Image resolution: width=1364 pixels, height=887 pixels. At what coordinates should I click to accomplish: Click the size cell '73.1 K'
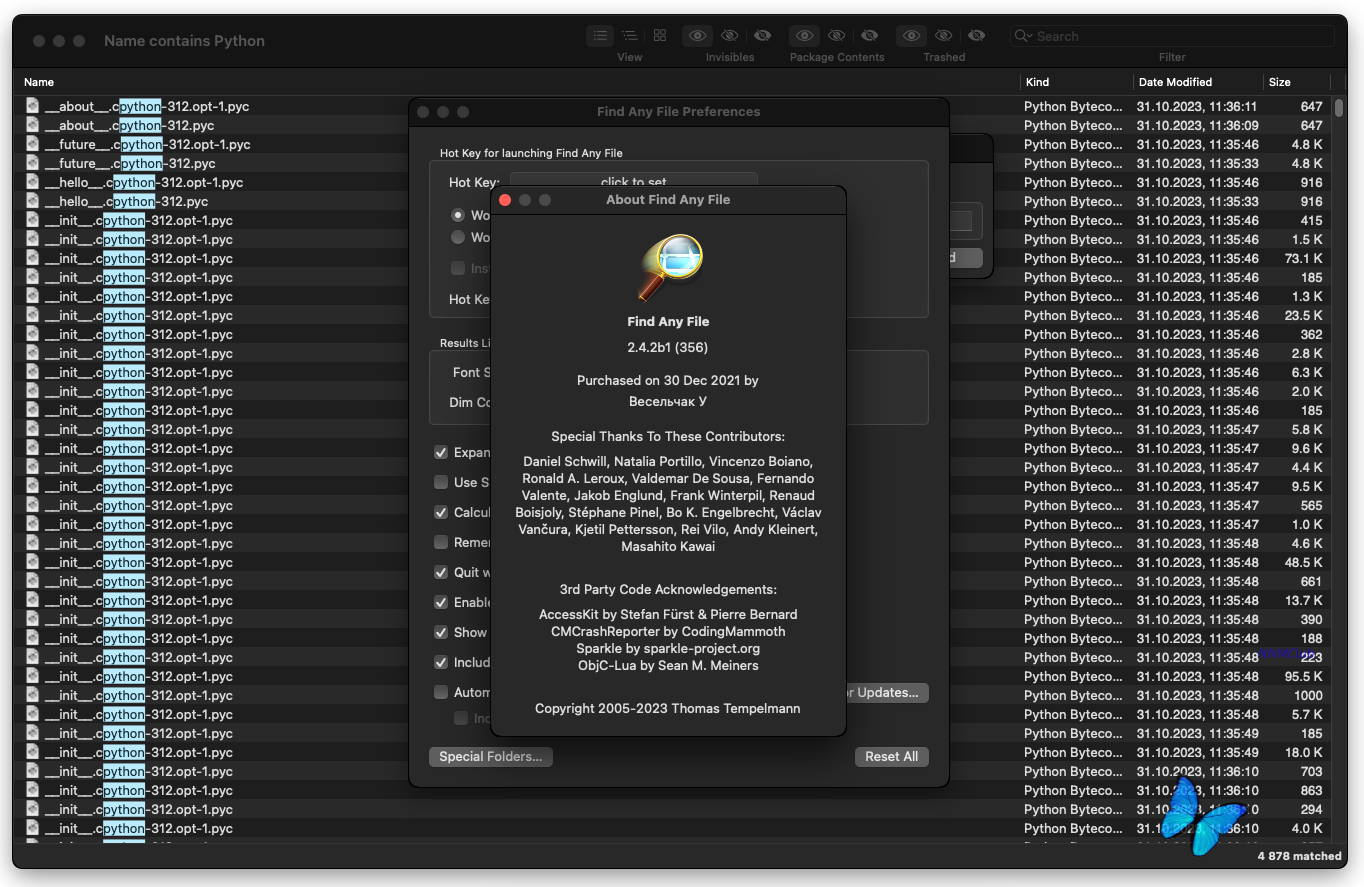1304,258
